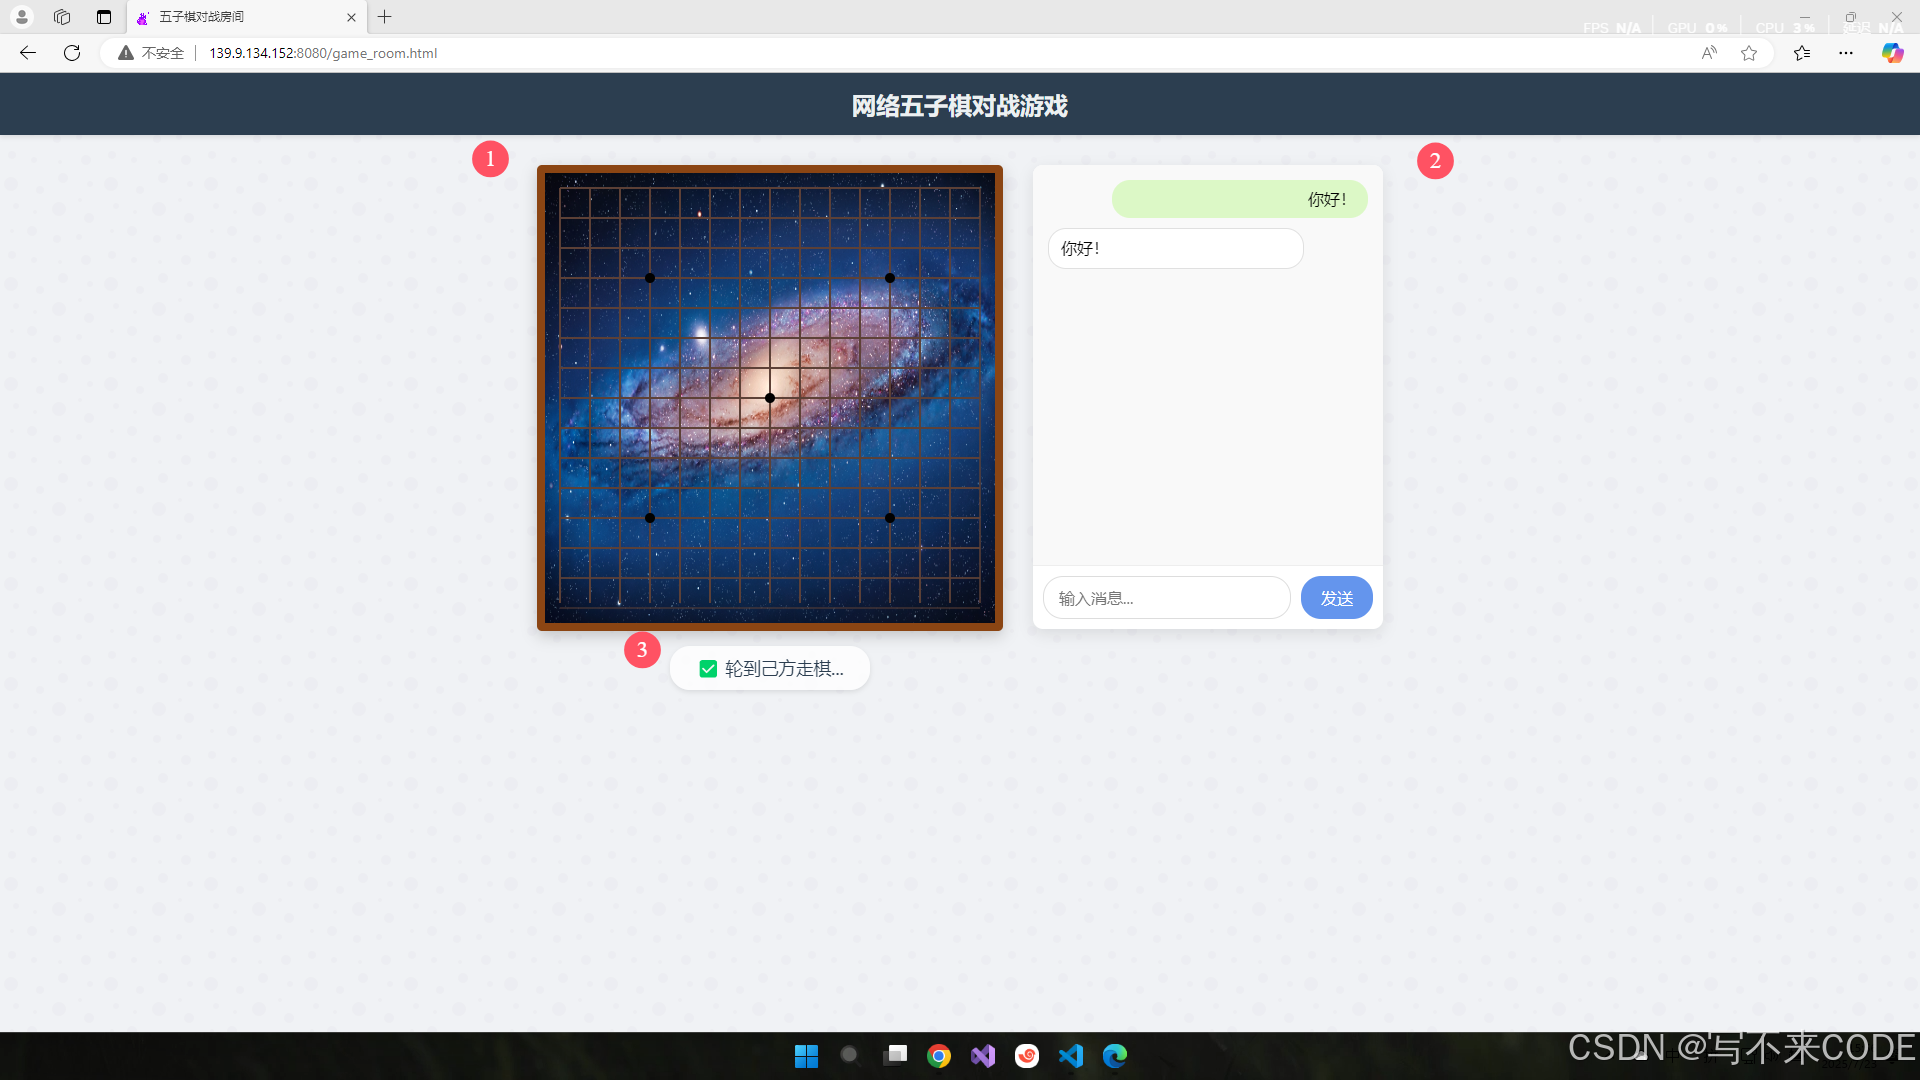Image resolution: width=1920 pixels, height=1080 pixels.
Task: Open the tab actions menu icon
Action: tap(104, 17)
